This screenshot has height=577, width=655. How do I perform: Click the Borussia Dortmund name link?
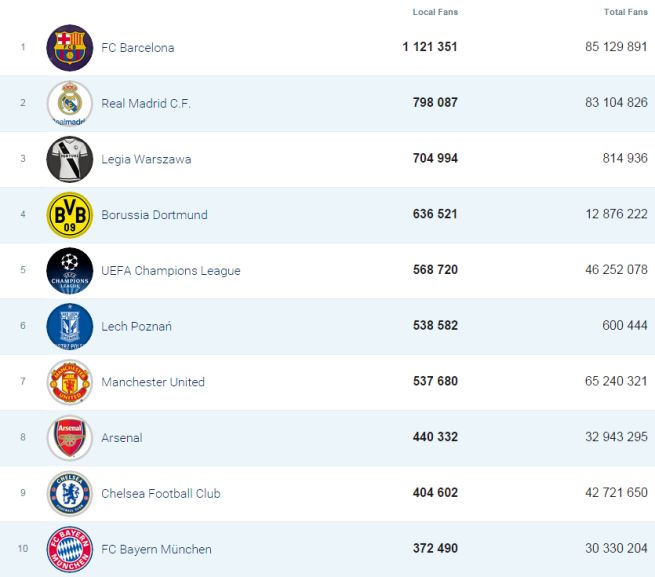[154, 215]
